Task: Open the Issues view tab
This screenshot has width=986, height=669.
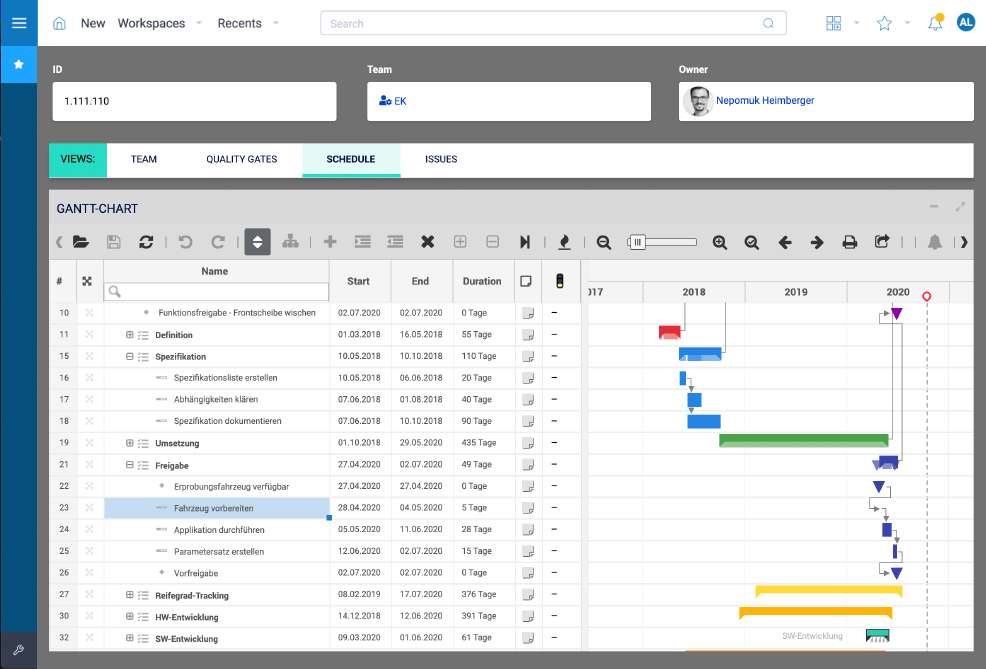Action: pos(441,159)
